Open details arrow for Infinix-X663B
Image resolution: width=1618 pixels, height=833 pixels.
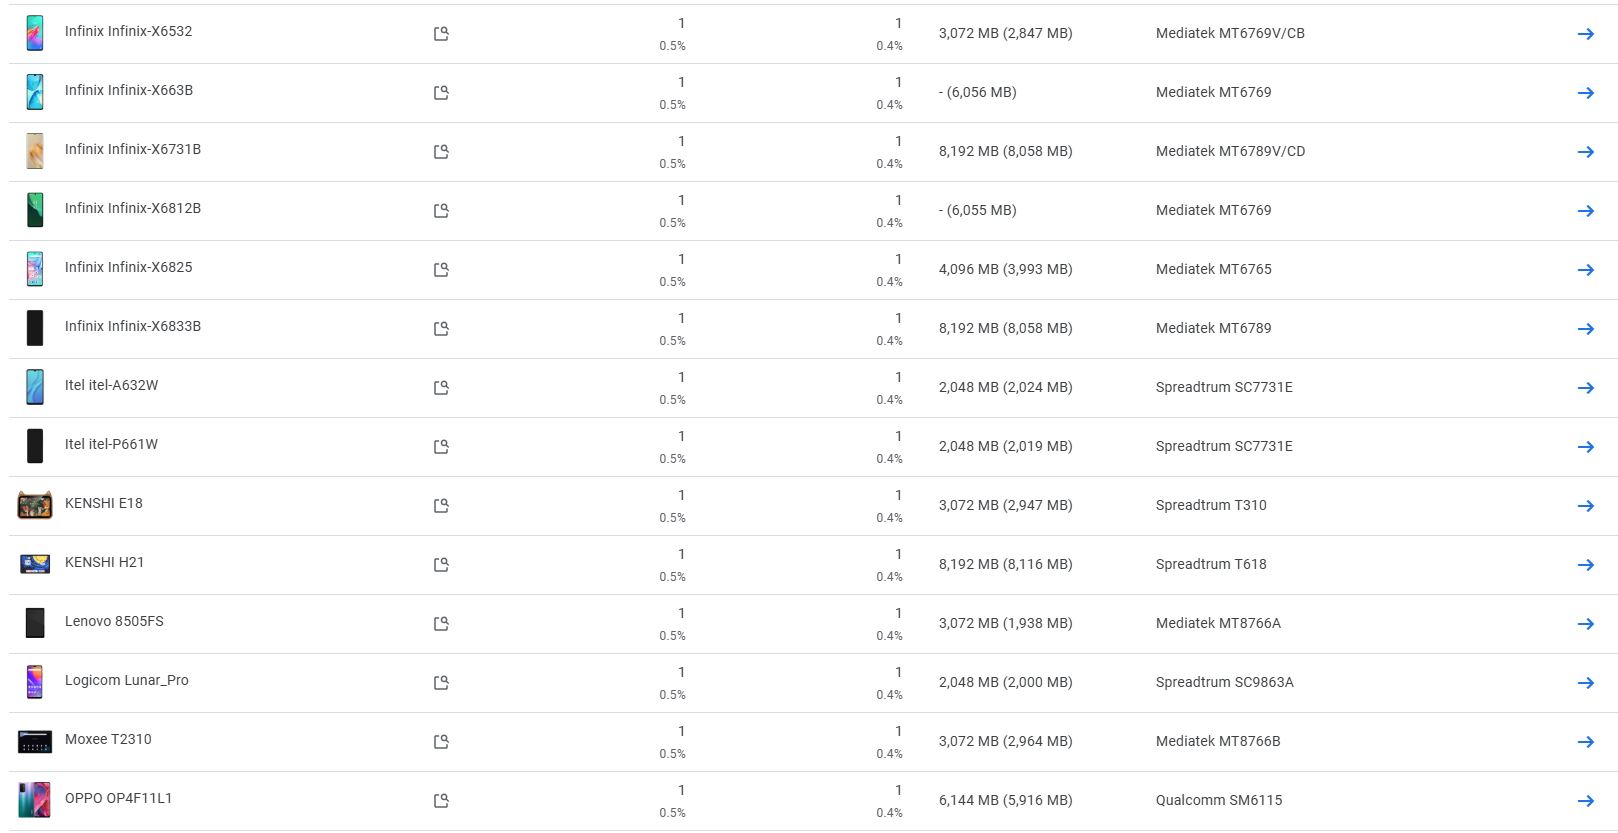tap(1585, 93)
